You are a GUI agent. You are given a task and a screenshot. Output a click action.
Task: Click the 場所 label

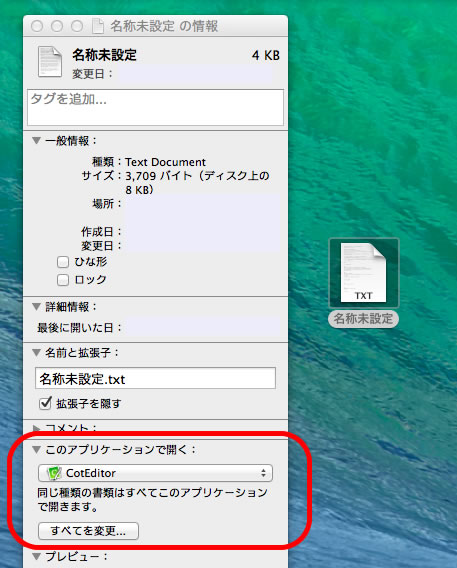pos(107,204)
